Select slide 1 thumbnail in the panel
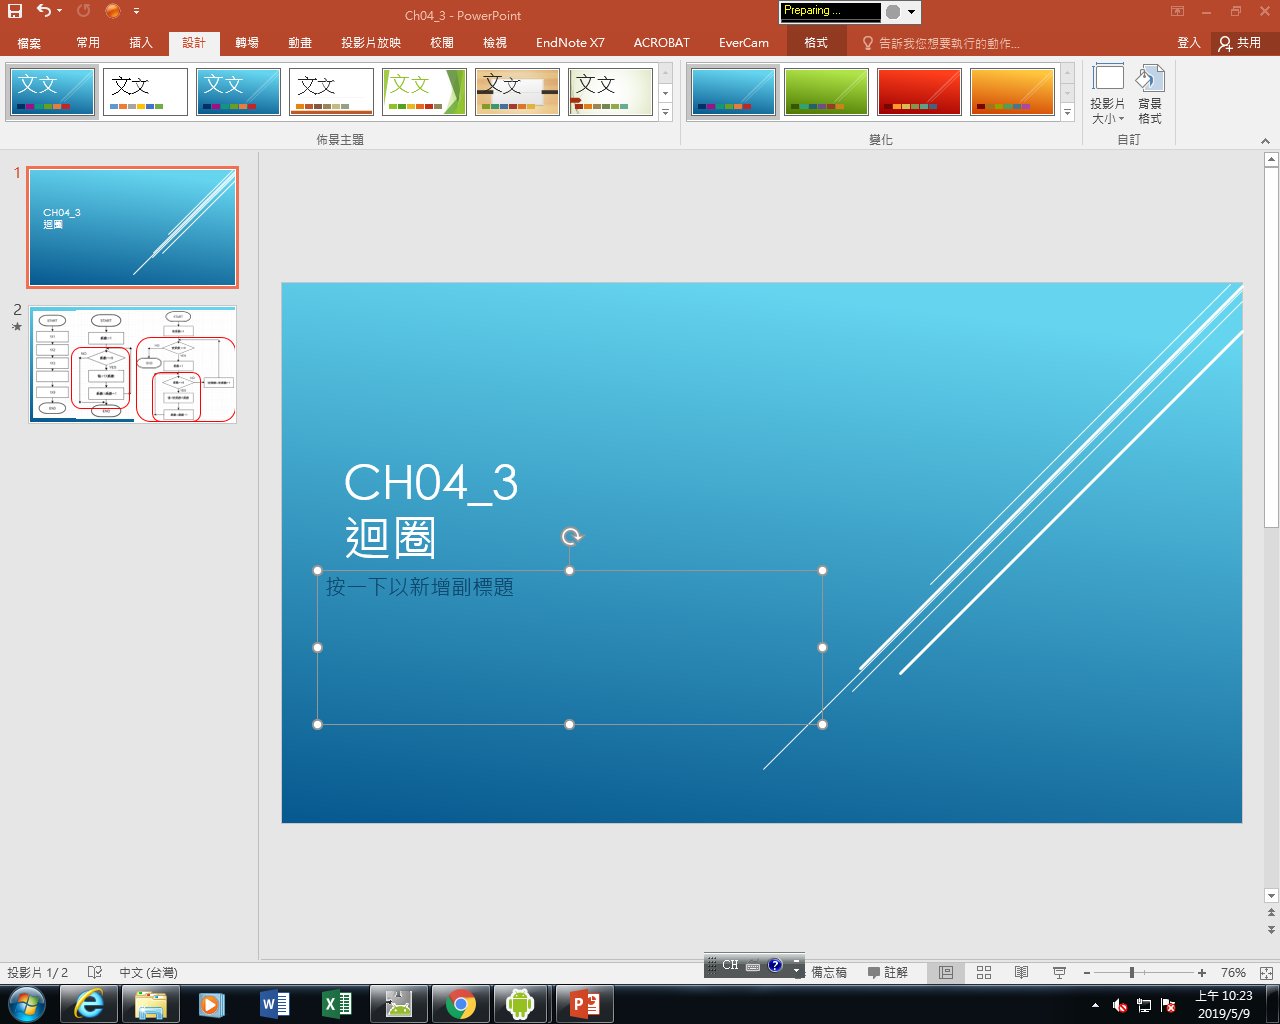The image size is (1280, 1024). pyautogui.click(x=133, y=227)
